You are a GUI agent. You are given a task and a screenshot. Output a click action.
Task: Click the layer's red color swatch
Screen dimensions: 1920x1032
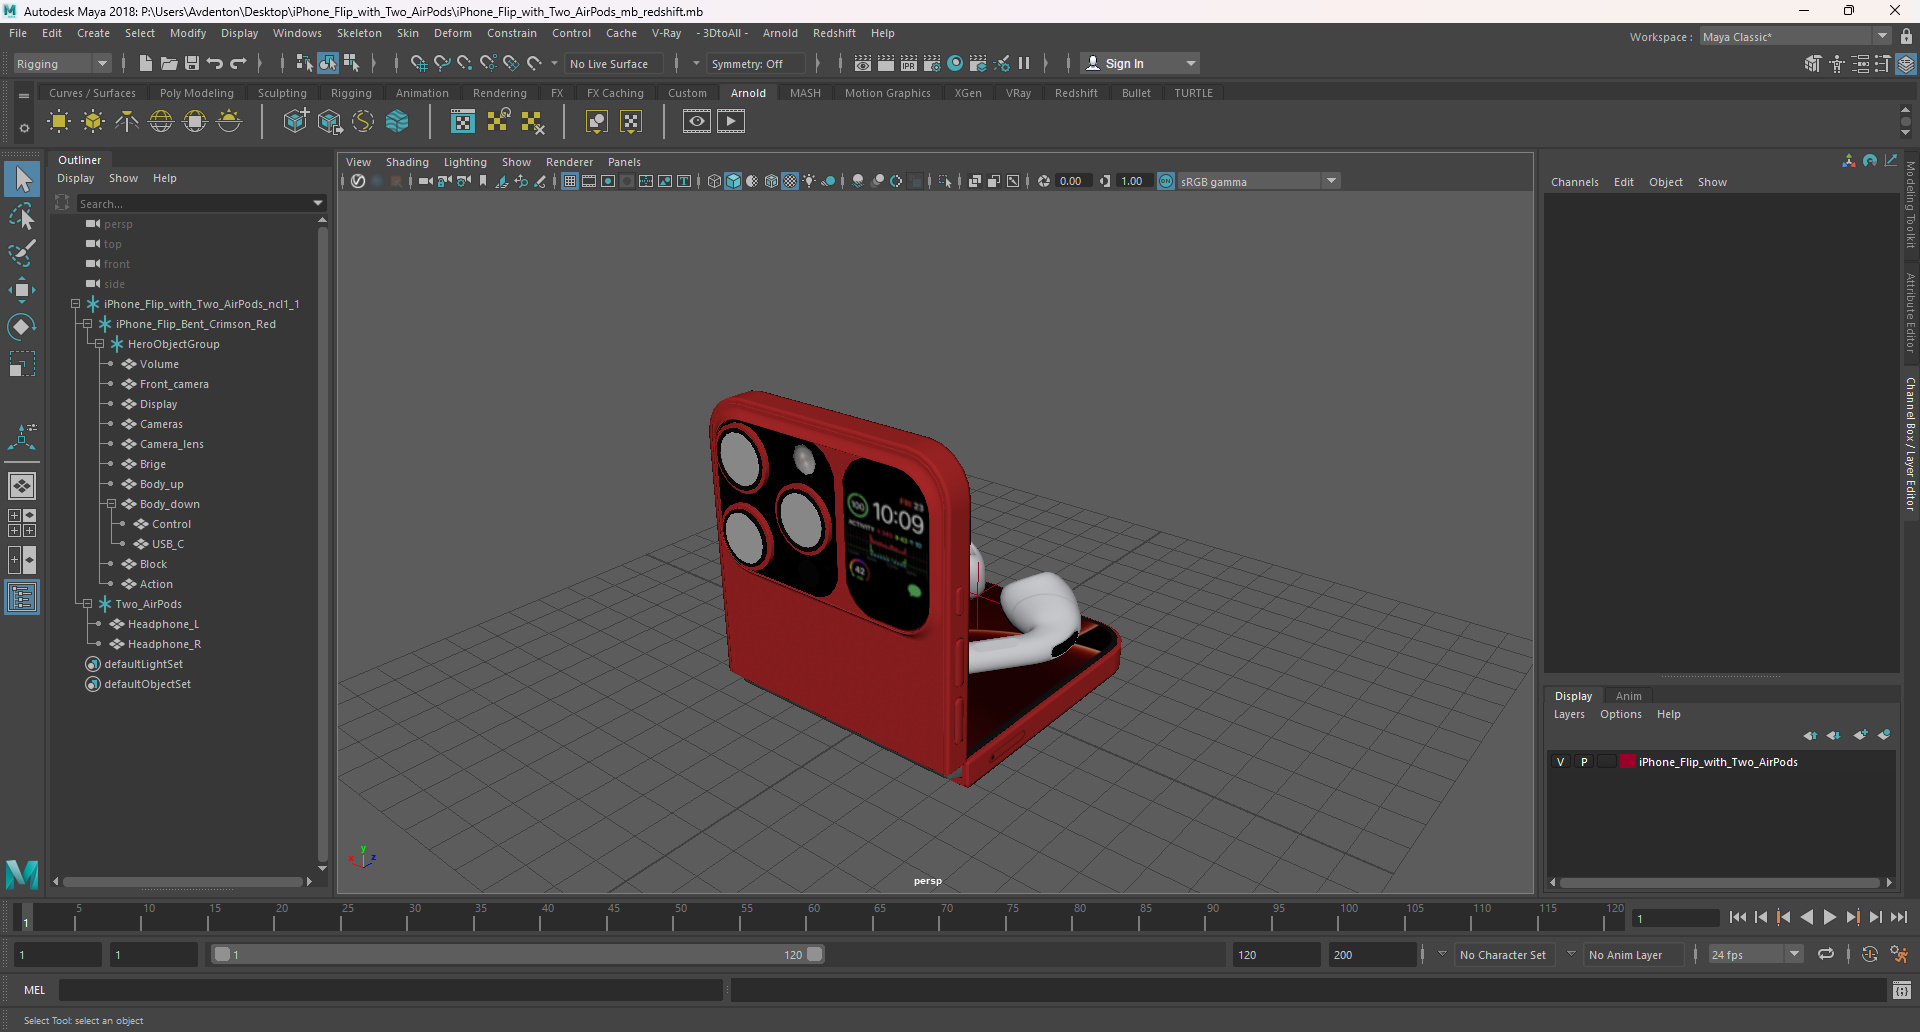tap(1628, 762)
